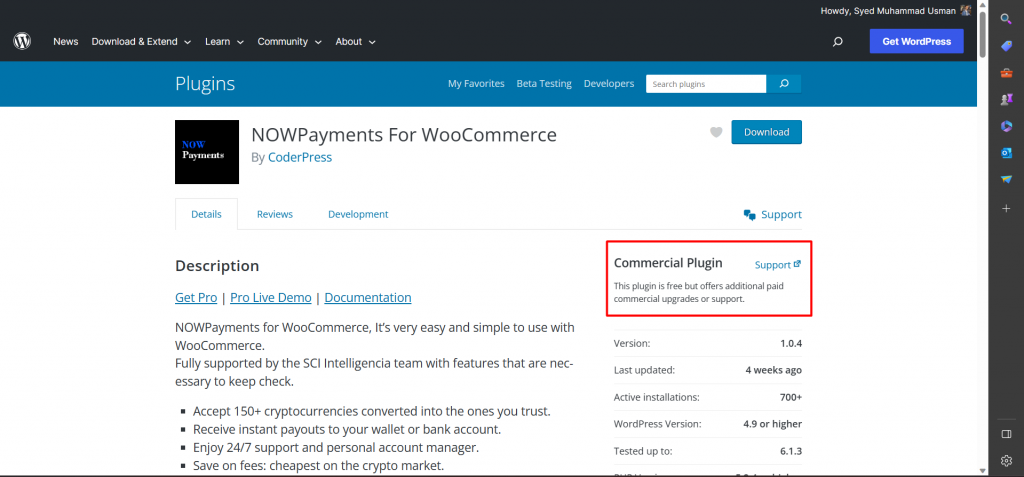Open My Favorites in plugins nav

476,84
